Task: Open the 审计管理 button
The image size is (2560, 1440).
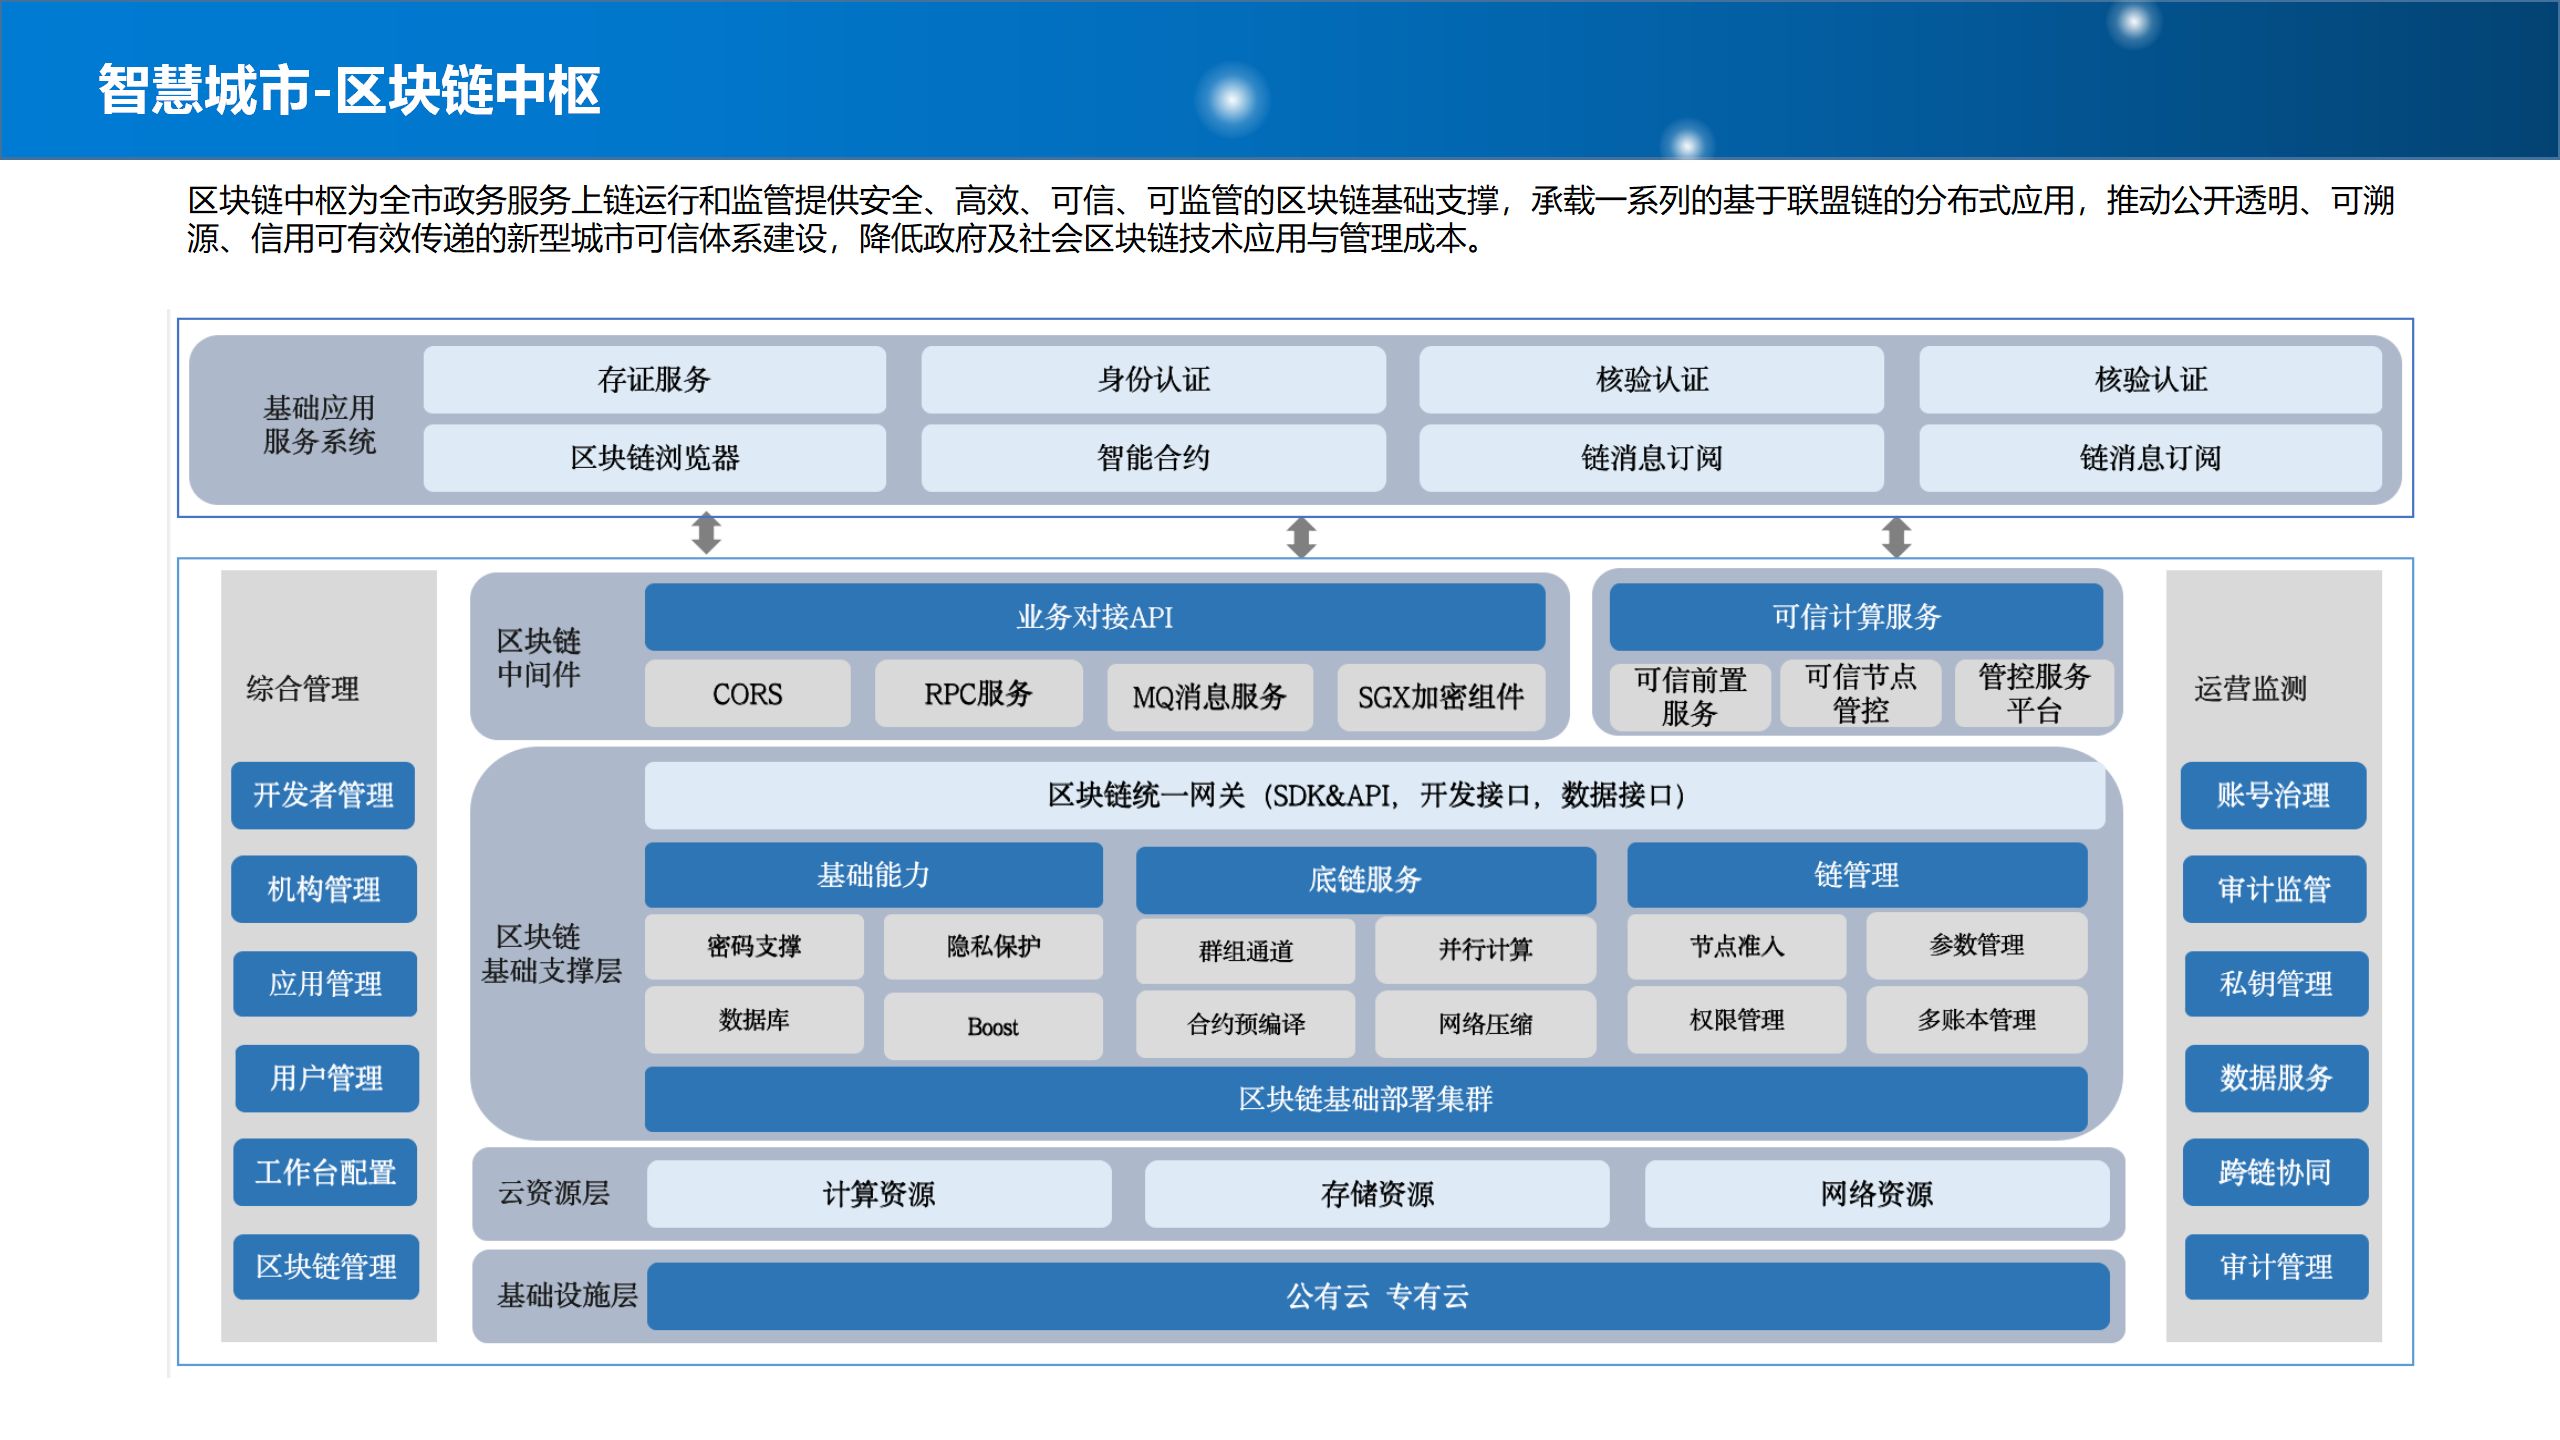Action: pyautogui.click(x=2276, y=1267)
